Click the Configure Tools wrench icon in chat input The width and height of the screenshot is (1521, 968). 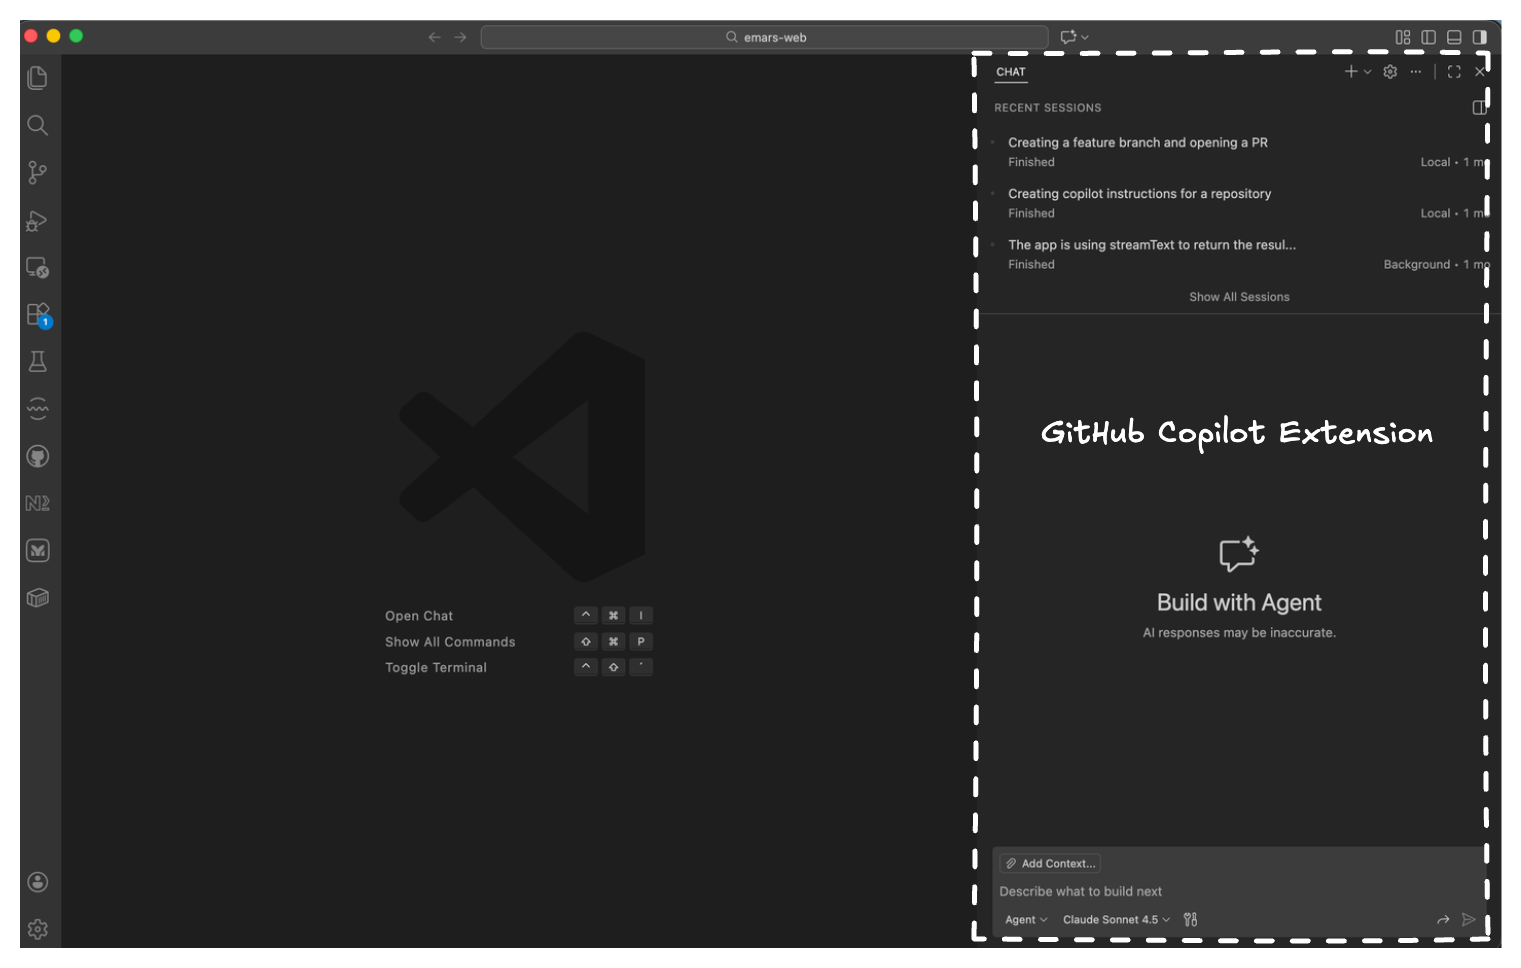(1190, 919)
